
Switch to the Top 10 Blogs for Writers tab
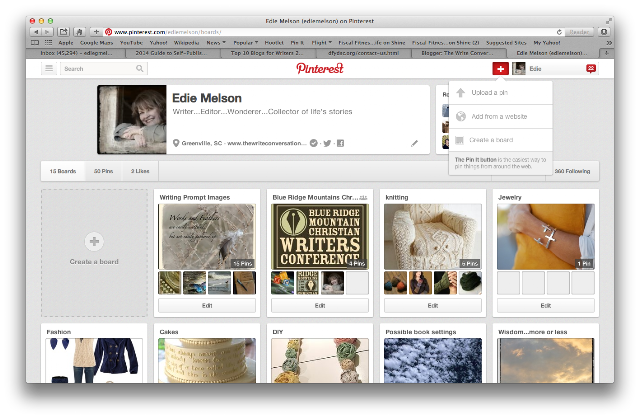coord(269,53)
